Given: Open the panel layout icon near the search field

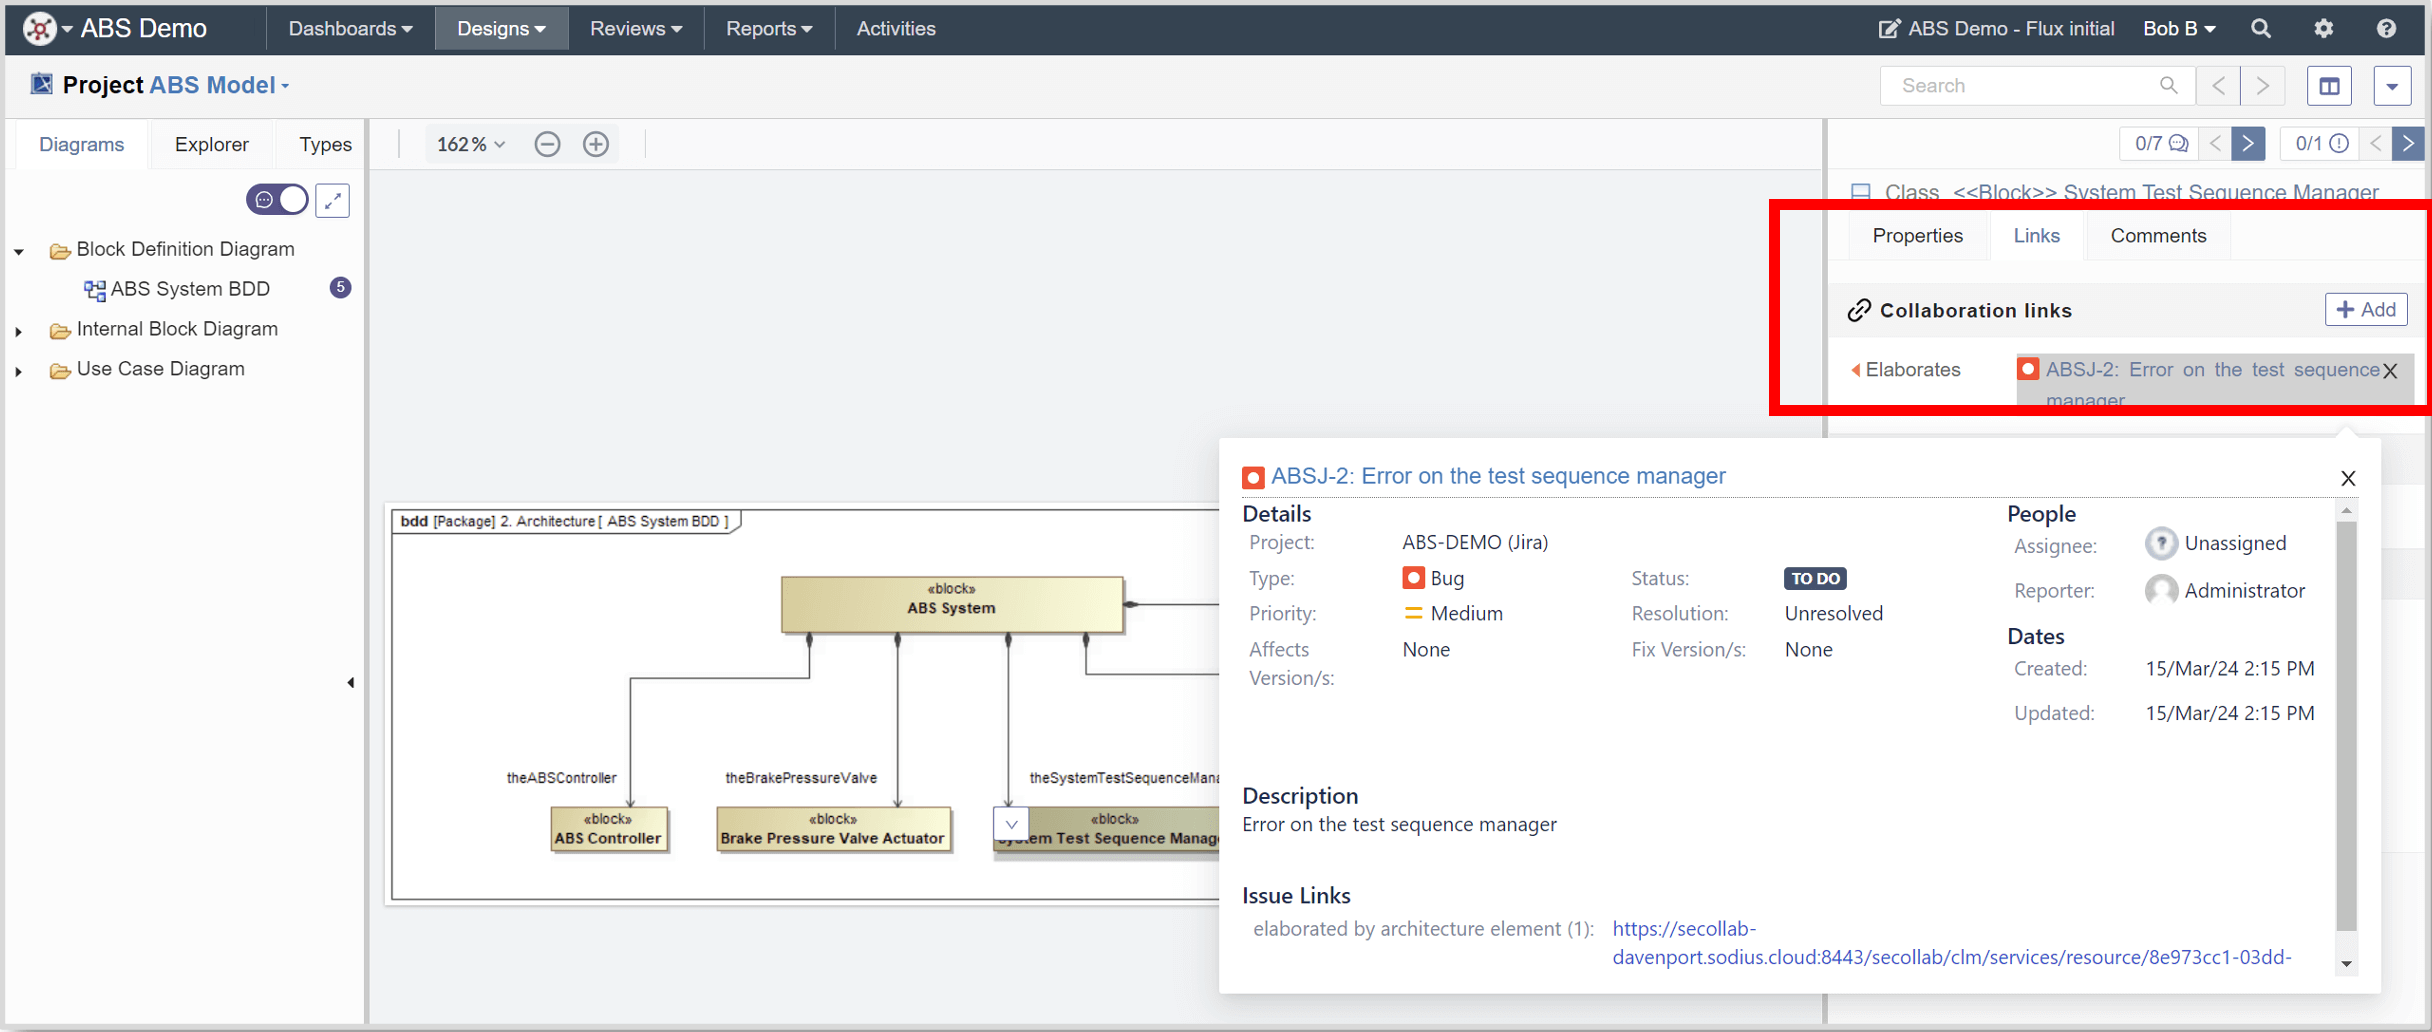Looking at the screenshot, I should [x=2330, y=85].
